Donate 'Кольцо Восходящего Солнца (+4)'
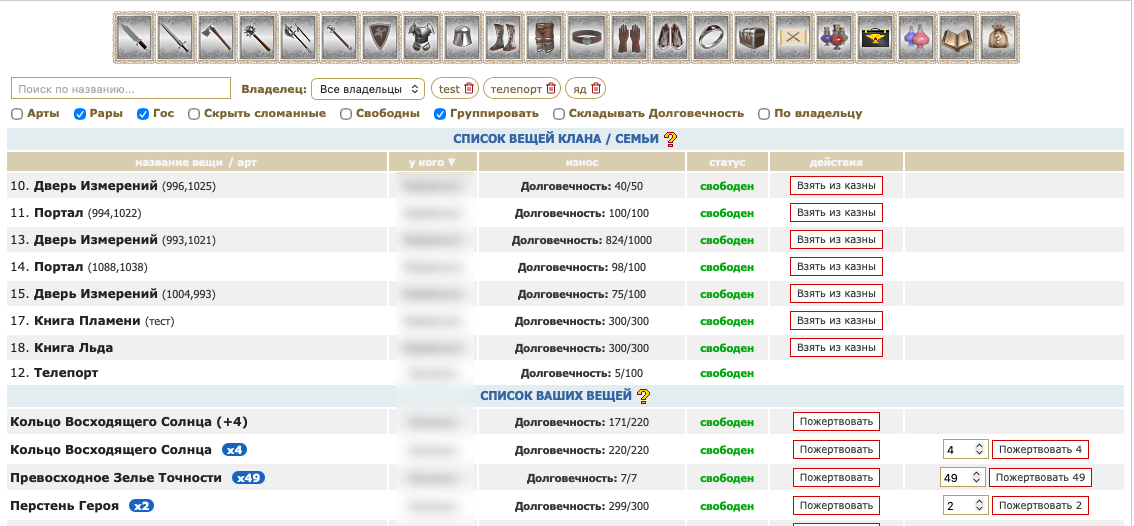The height and width of the screenshot is (526, 1134). point(836,421)
